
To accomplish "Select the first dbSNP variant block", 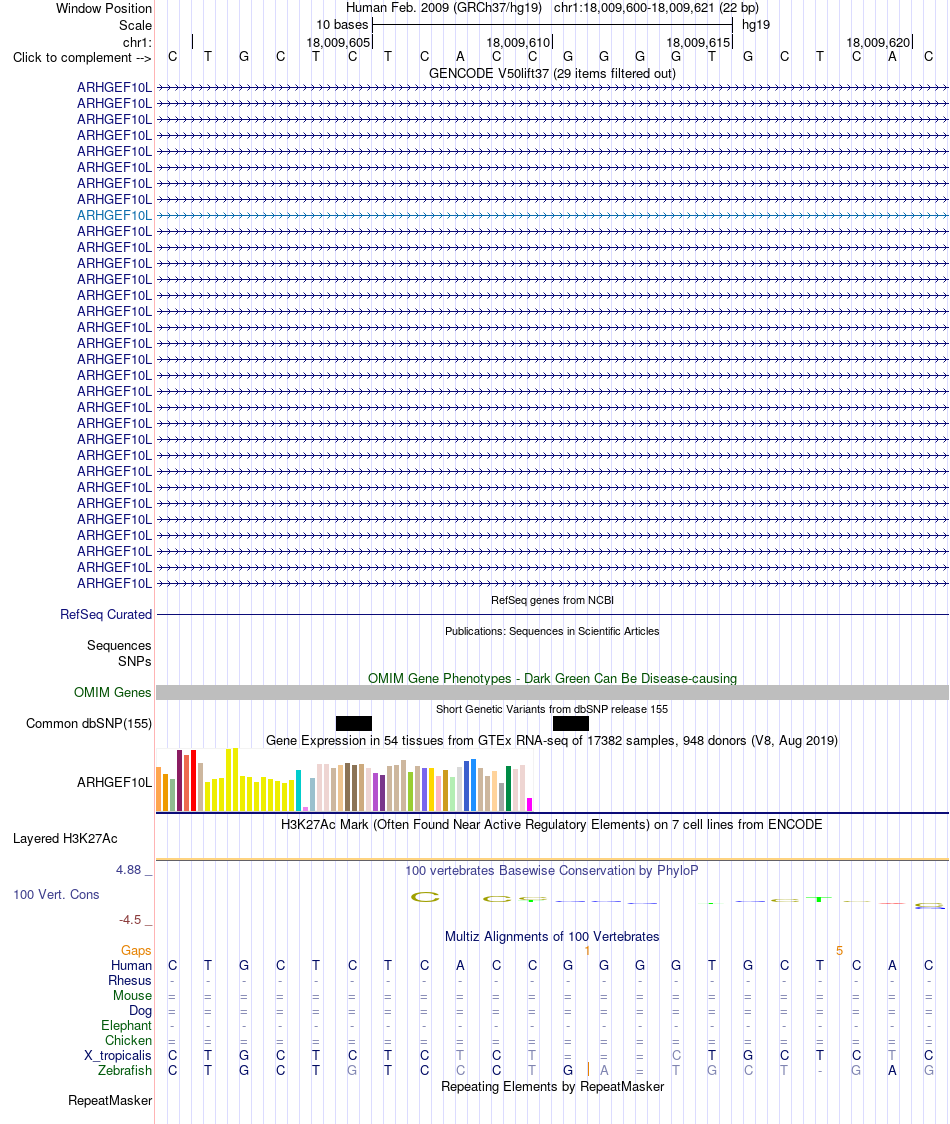I will pos(353,723).
